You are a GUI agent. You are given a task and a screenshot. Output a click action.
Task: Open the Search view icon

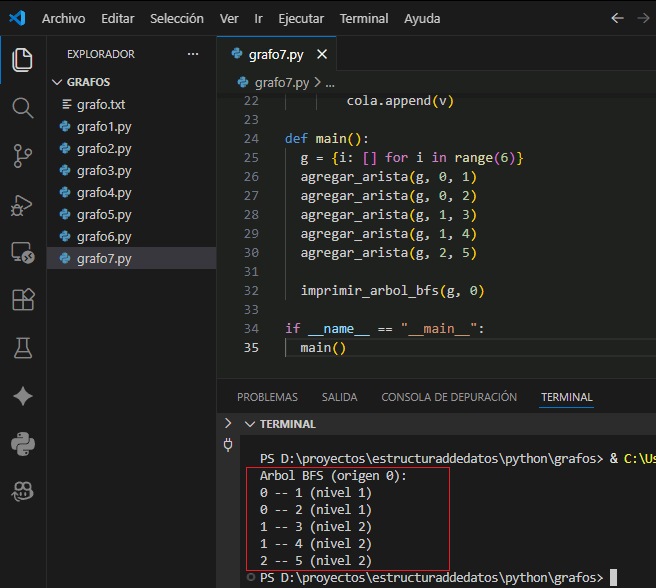point(22,107)
